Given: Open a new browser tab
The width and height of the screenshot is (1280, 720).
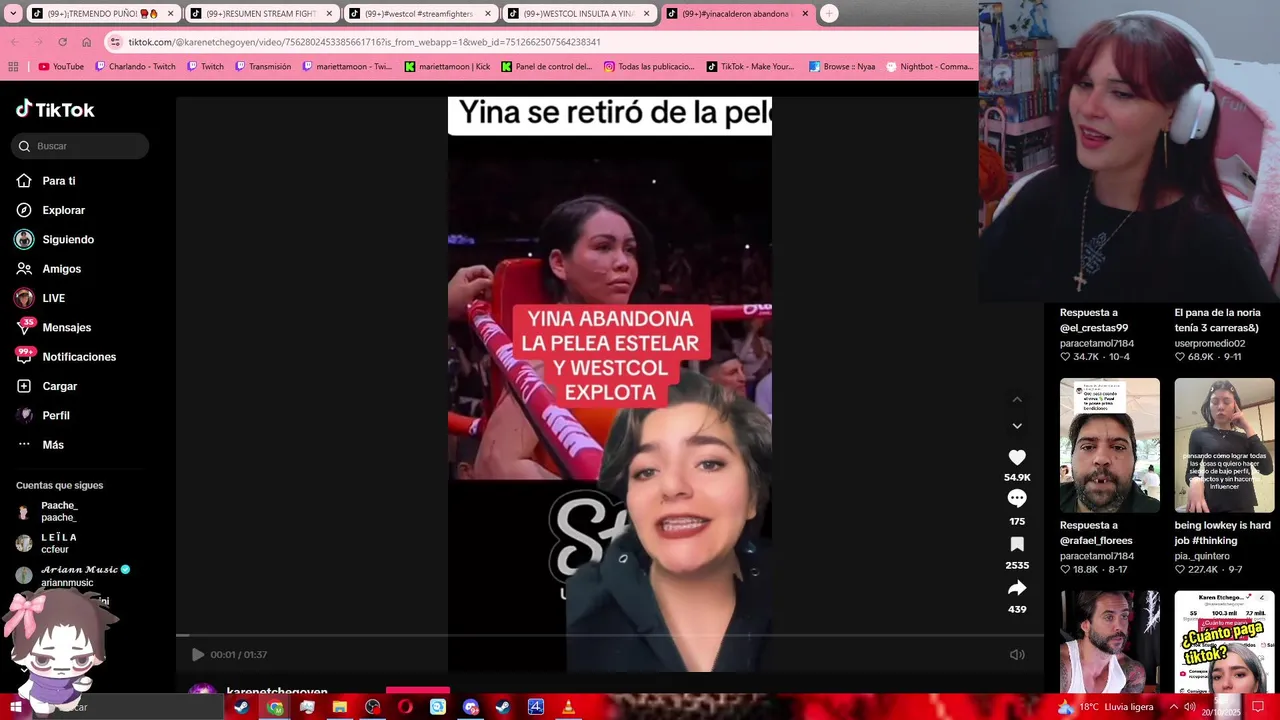Looking at the screenshot, I should [x=829, y=14].
